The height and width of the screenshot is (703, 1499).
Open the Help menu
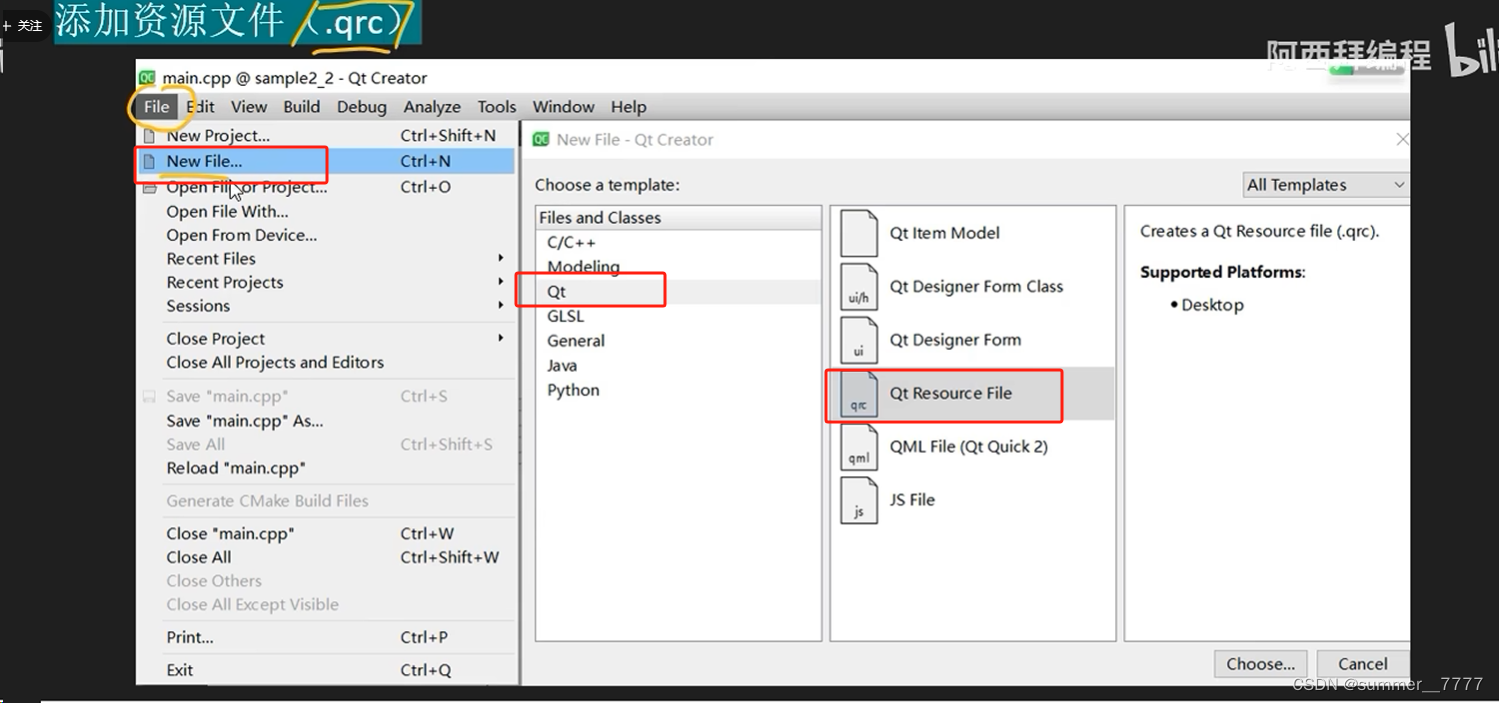(629, 107)
